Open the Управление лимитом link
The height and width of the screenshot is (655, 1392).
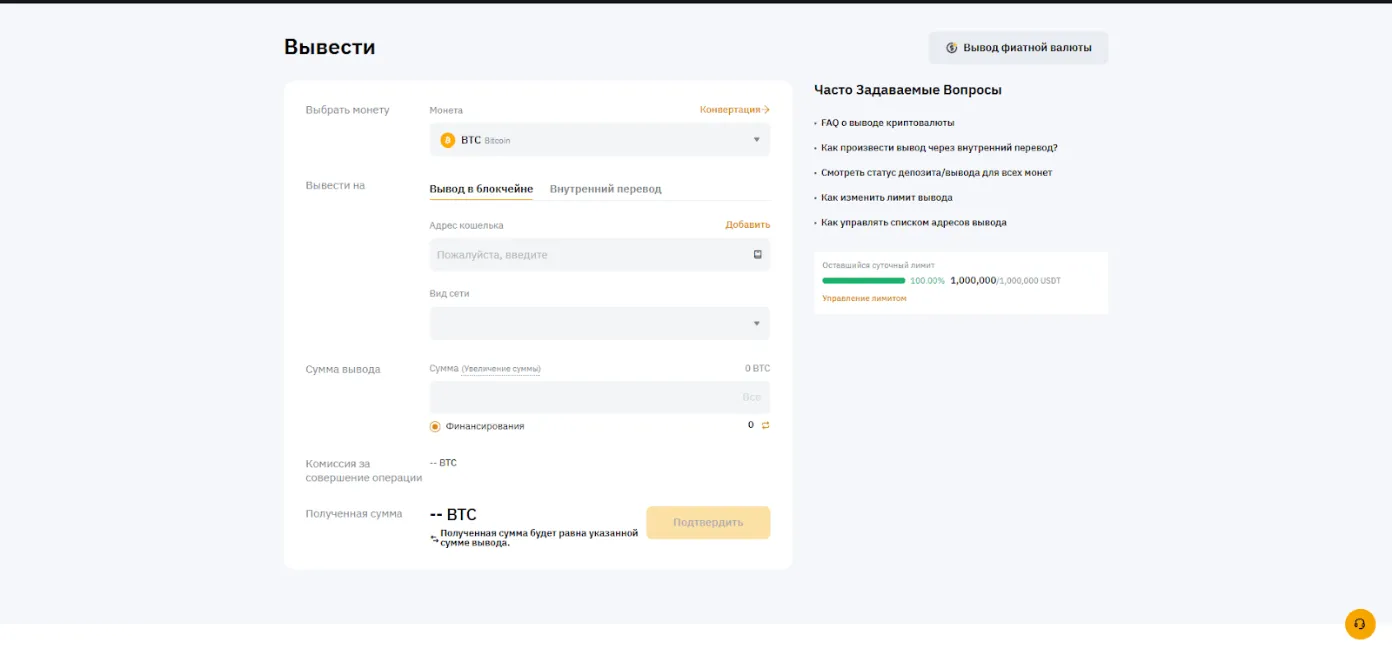(x=864, y=298)
